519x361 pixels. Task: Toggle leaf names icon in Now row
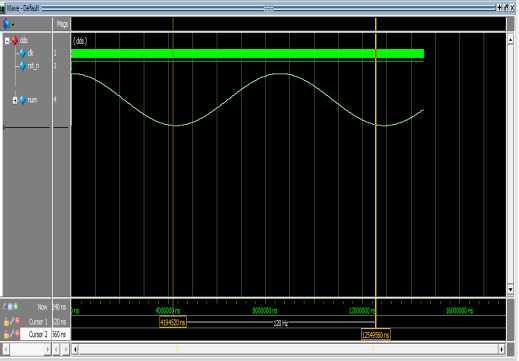5,307
